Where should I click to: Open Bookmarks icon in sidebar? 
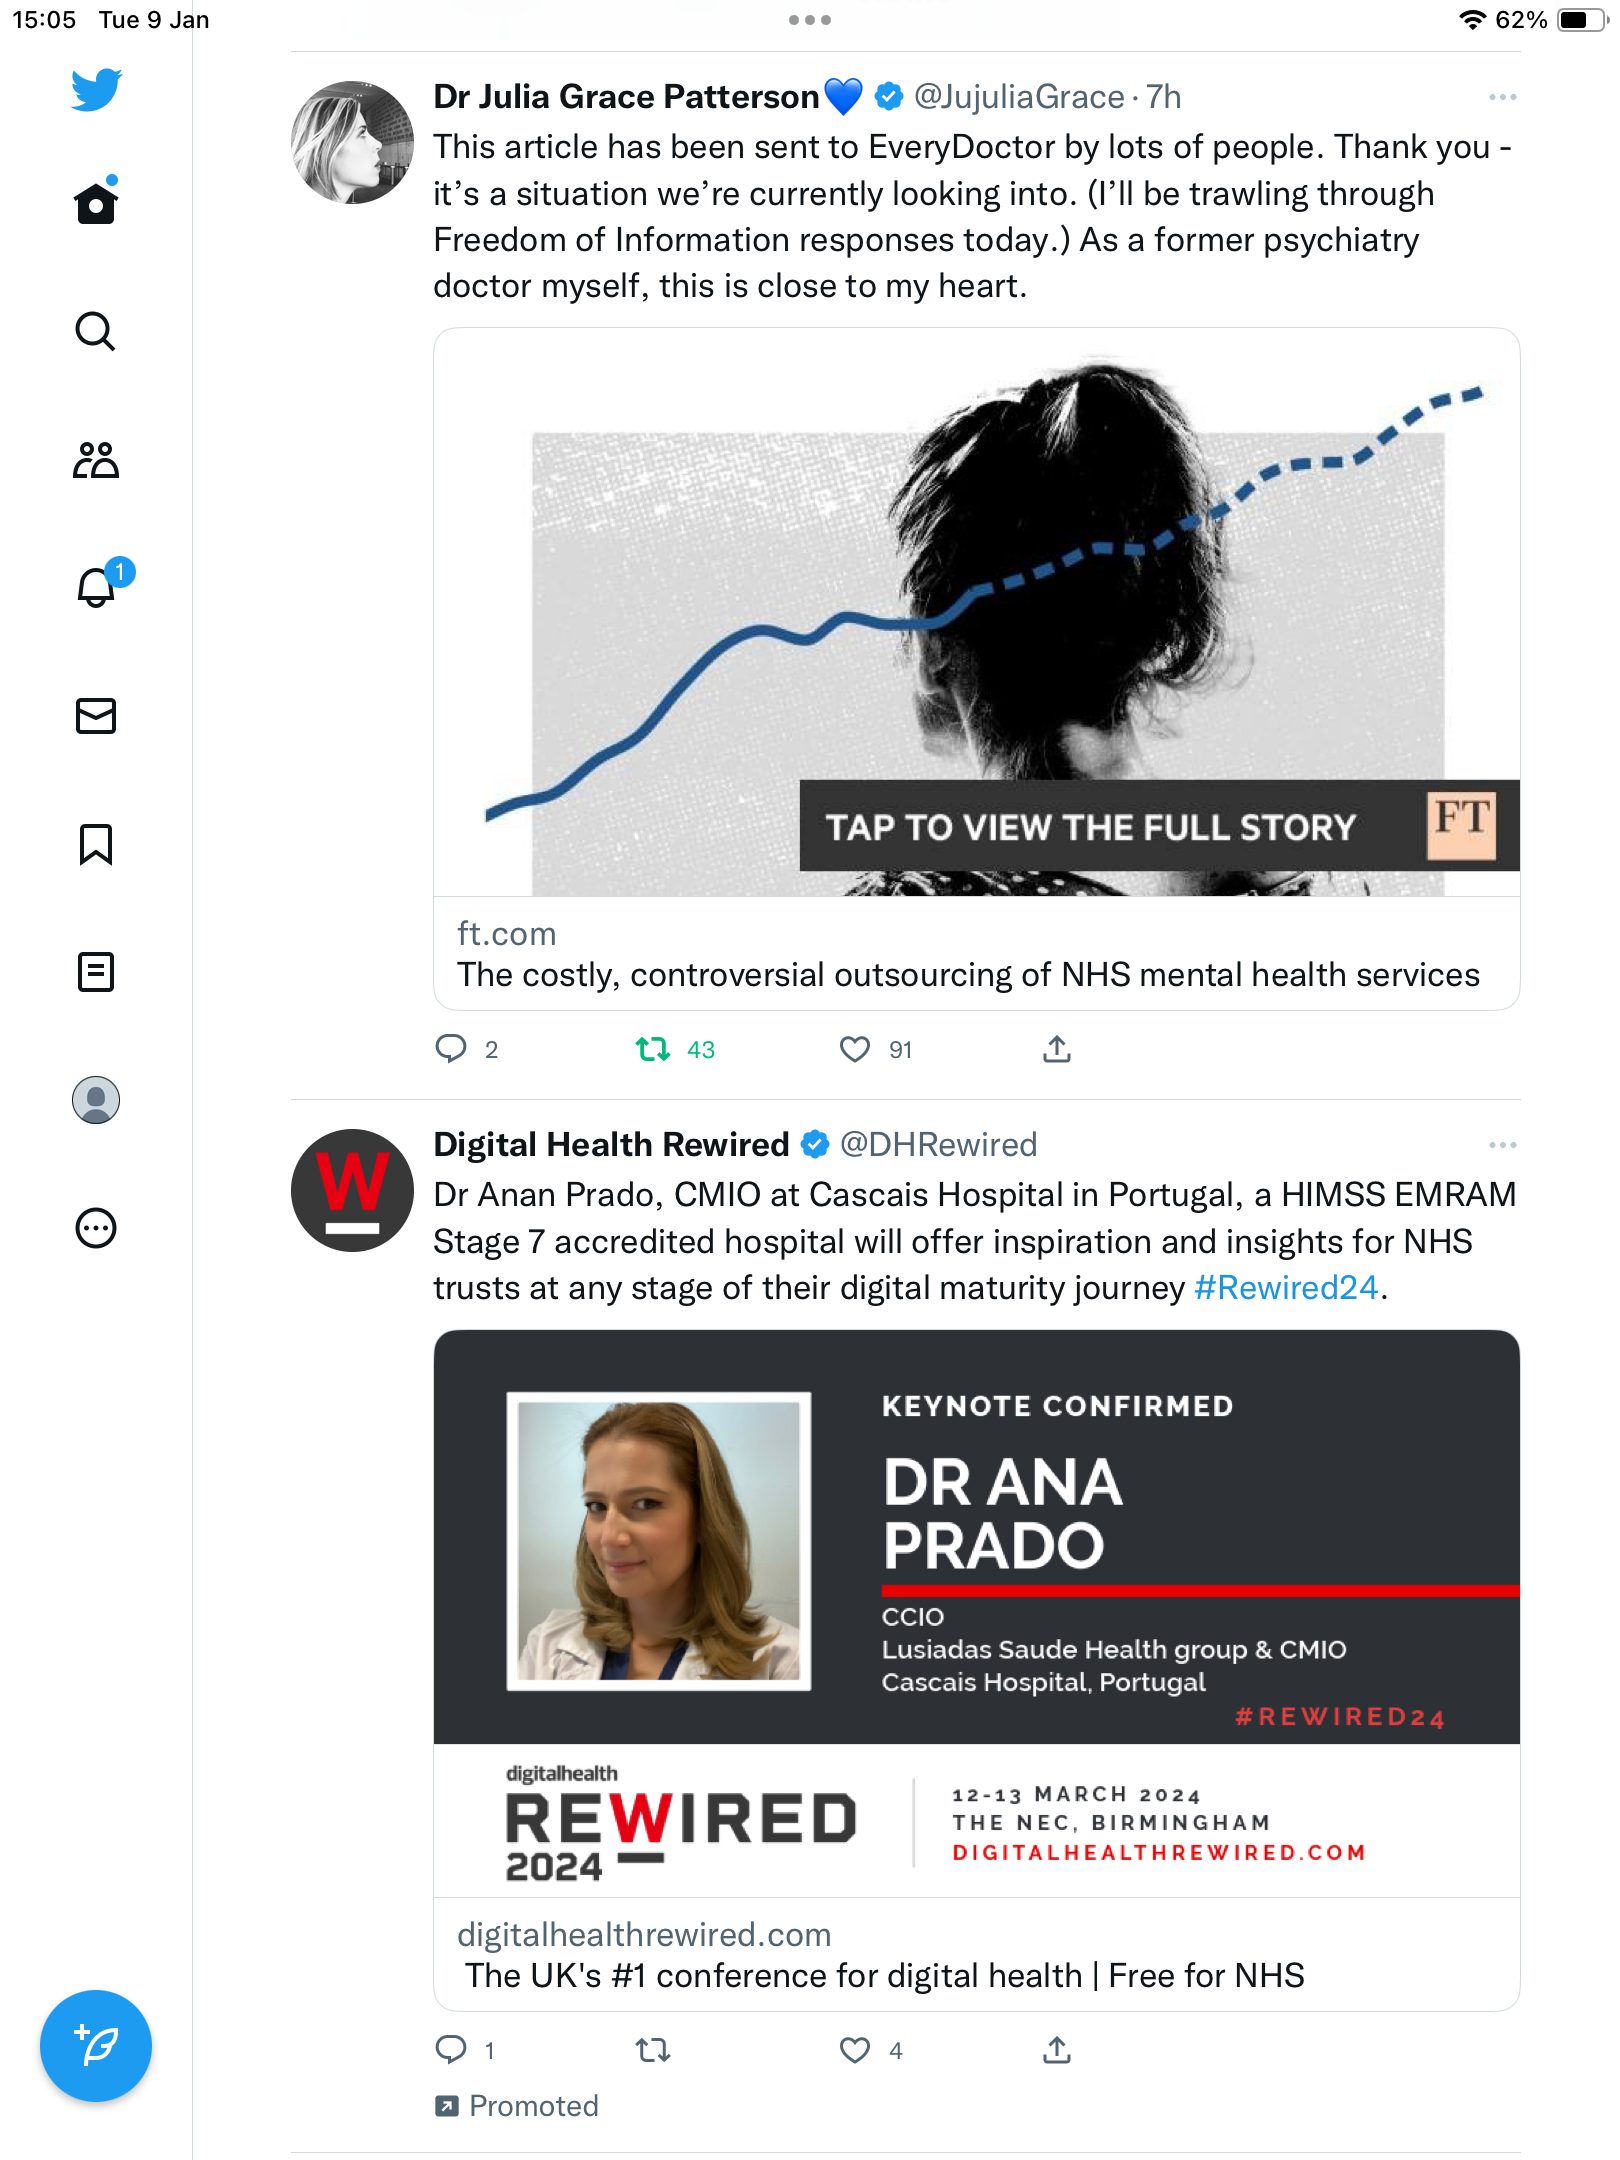tap(96, 844)
